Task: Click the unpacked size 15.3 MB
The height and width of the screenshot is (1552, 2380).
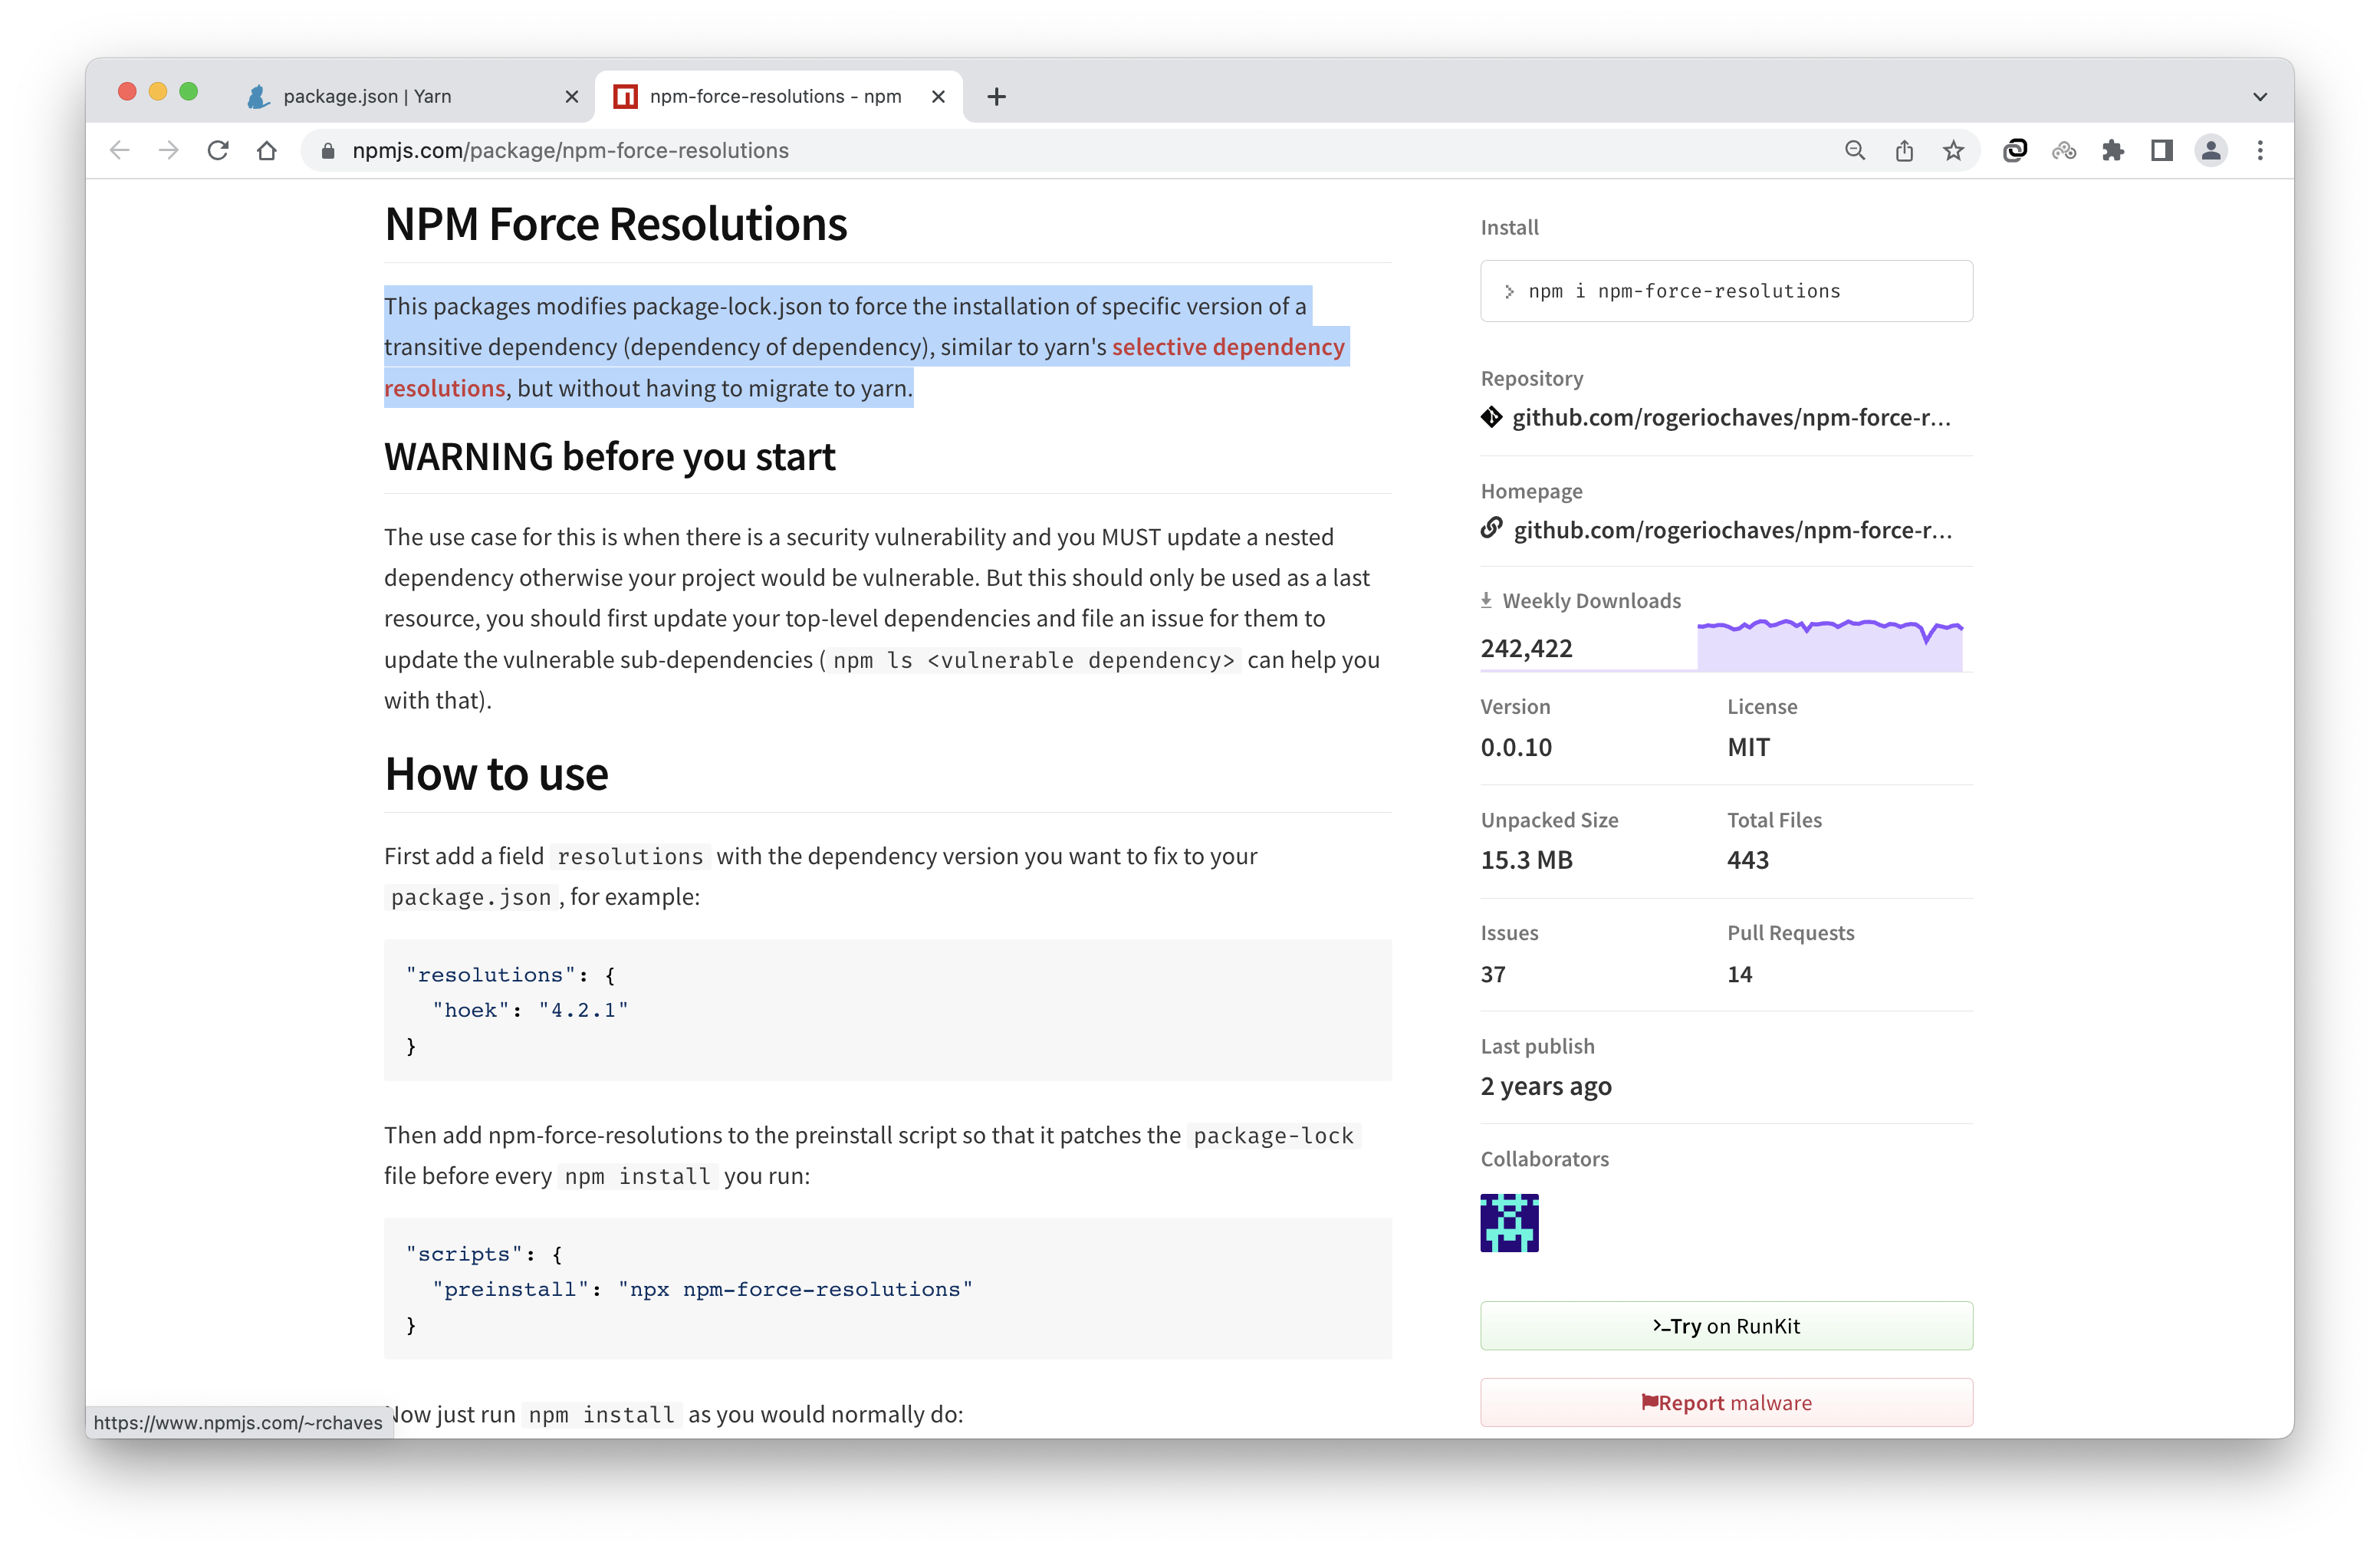Action: [x=1527, y=860]
